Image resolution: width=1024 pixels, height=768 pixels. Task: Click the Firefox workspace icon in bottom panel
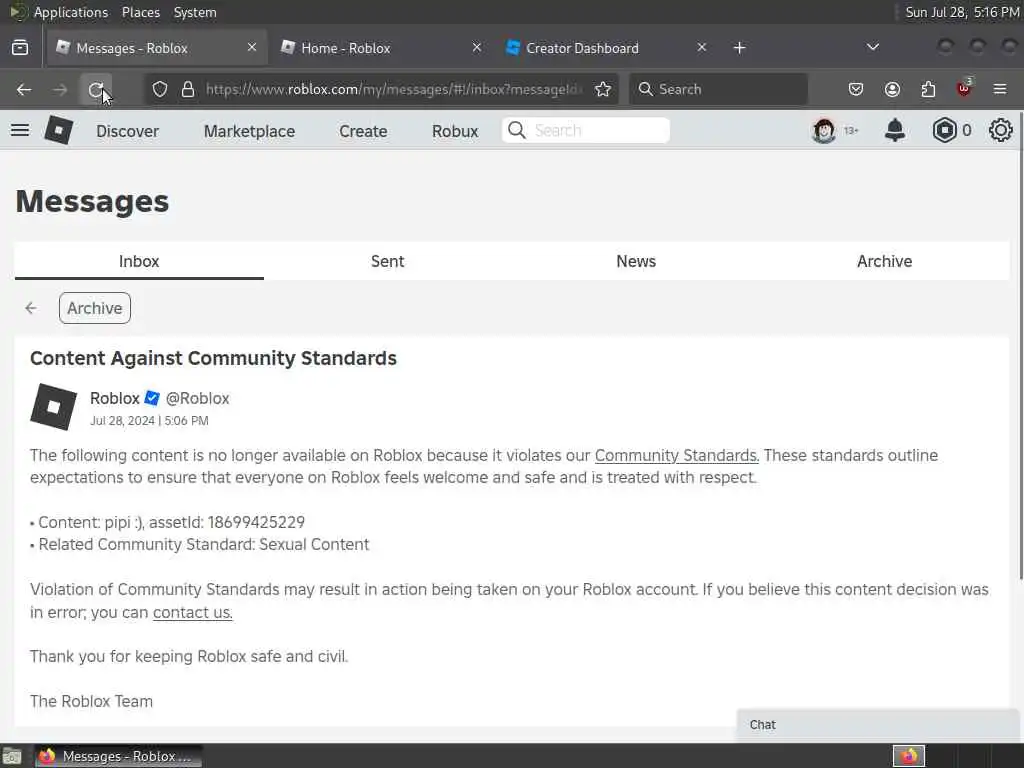tap(909, 756)
